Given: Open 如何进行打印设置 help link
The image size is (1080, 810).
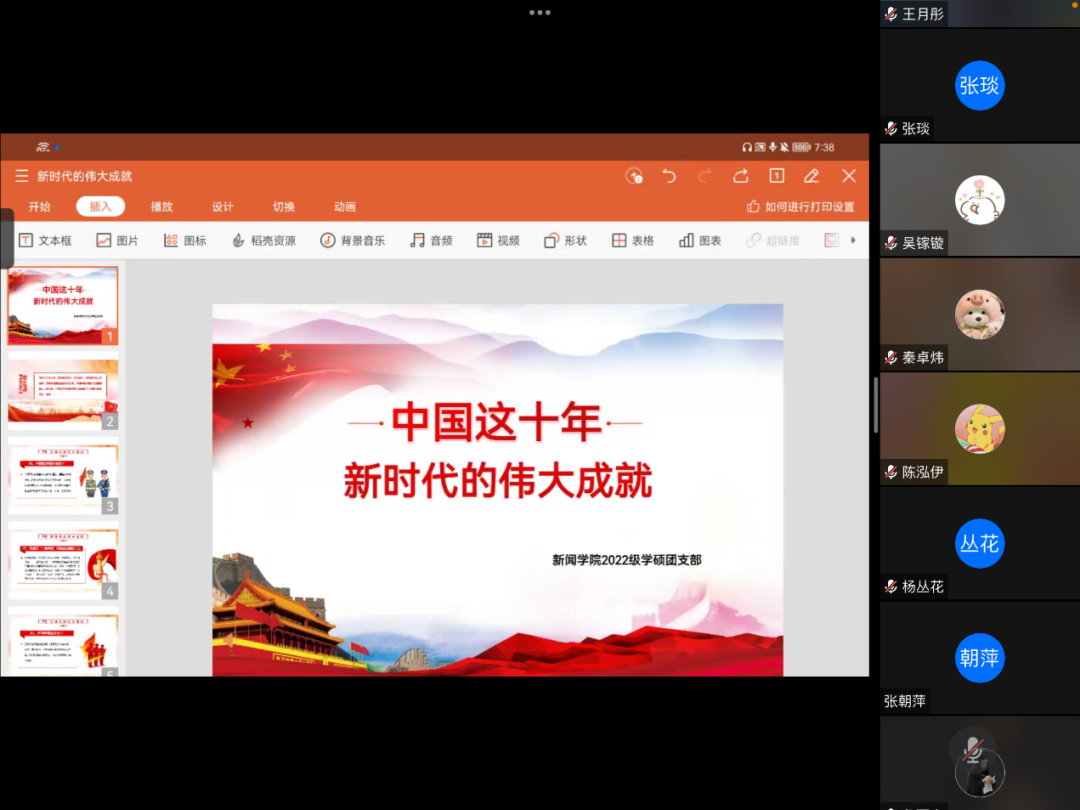Looking at the screenshot, I should [x=800, y=207].
